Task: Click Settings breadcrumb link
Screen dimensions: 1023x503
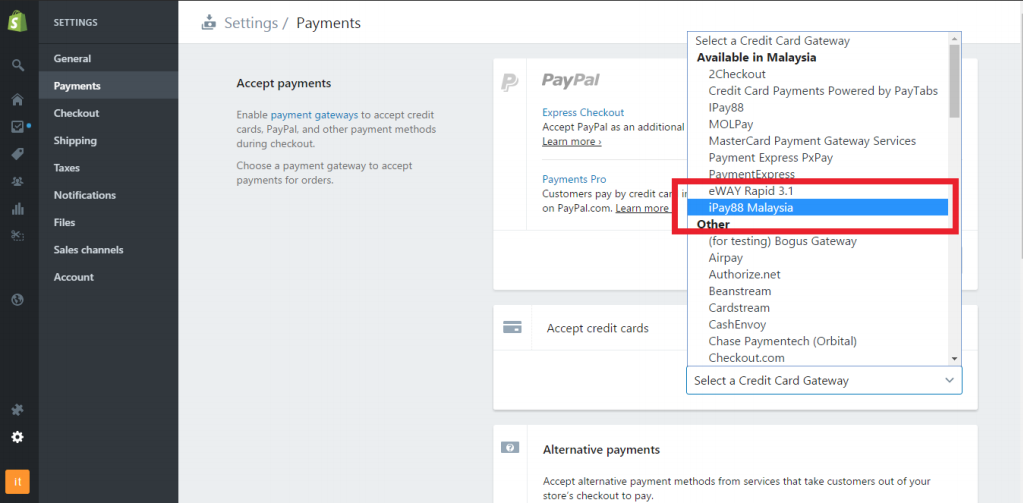Action: (x=251, y=23)
